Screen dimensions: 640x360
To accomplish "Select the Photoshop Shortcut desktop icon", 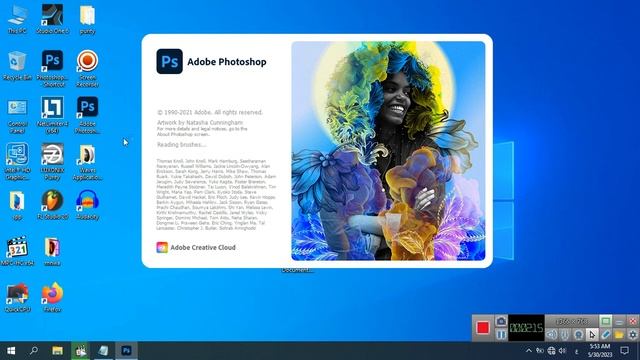I will (x=52, y=69).
